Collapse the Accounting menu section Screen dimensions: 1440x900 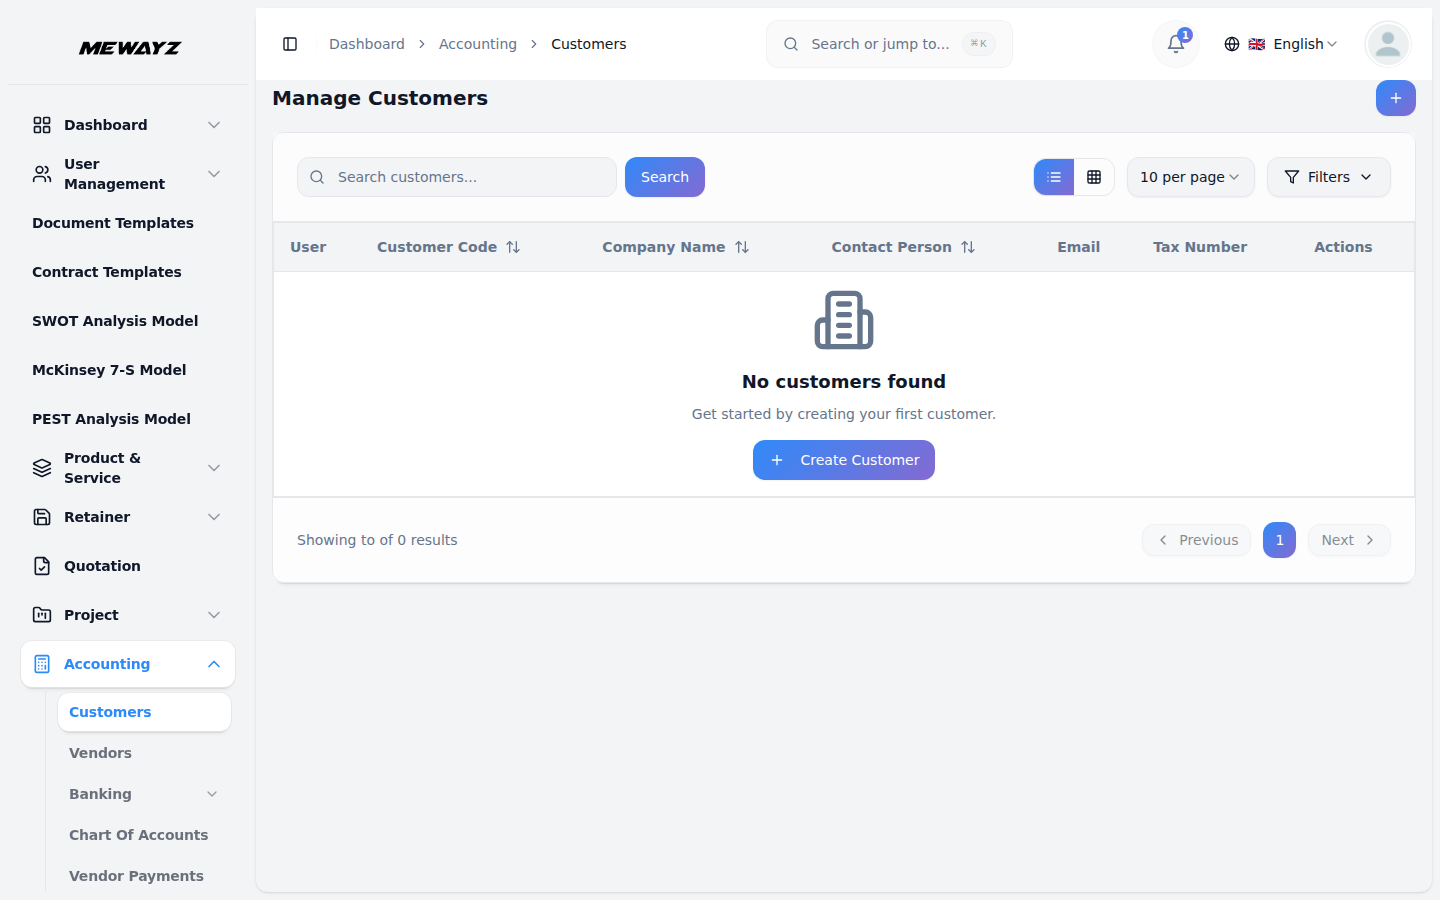(x=213, y=663)
